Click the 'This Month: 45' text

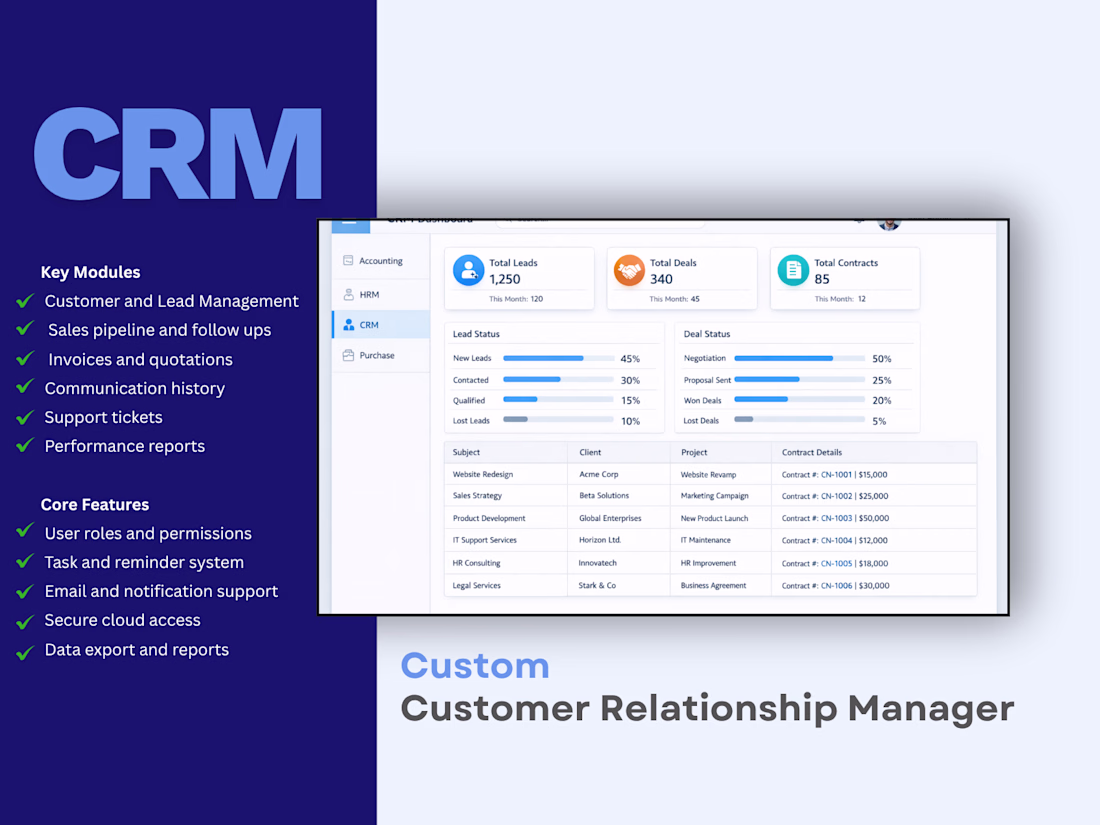674,299
